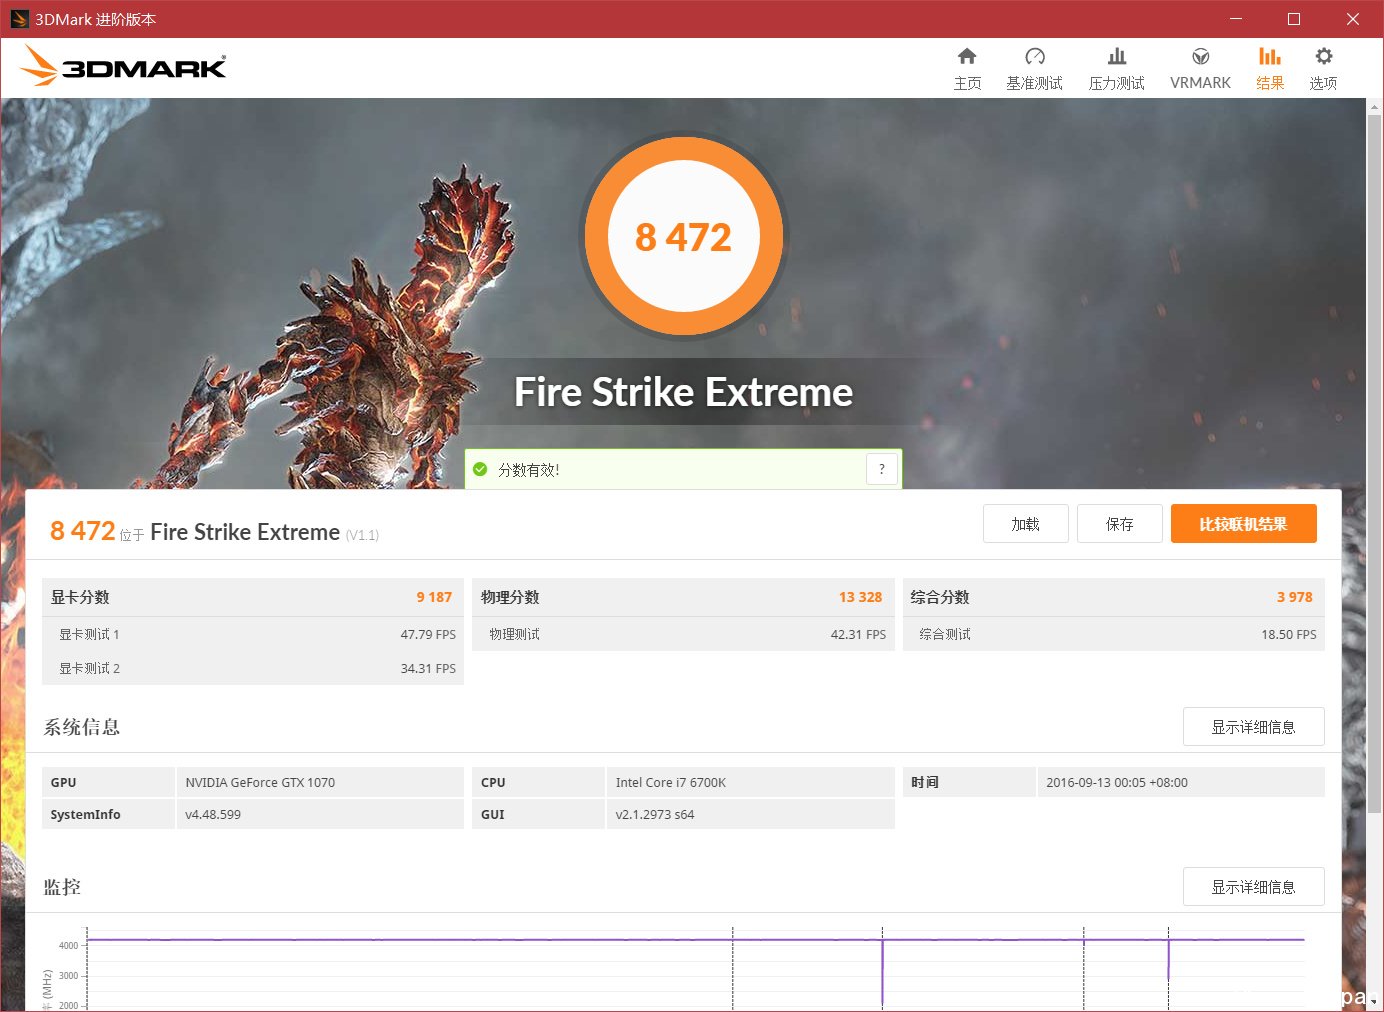
Task: Click the green valid score checkmark icon
Action: tap(480, 469)
